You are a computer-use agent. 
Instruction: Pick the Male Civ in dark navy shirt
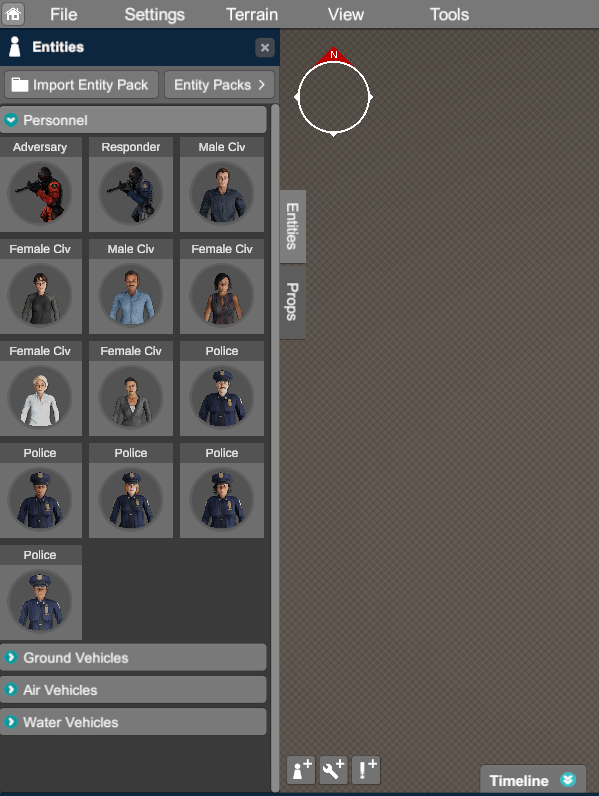click(222, 184)
